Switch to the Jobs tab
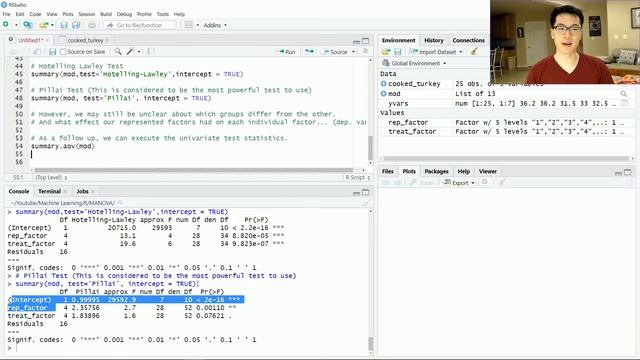640x360 pixels. point(82,191)
